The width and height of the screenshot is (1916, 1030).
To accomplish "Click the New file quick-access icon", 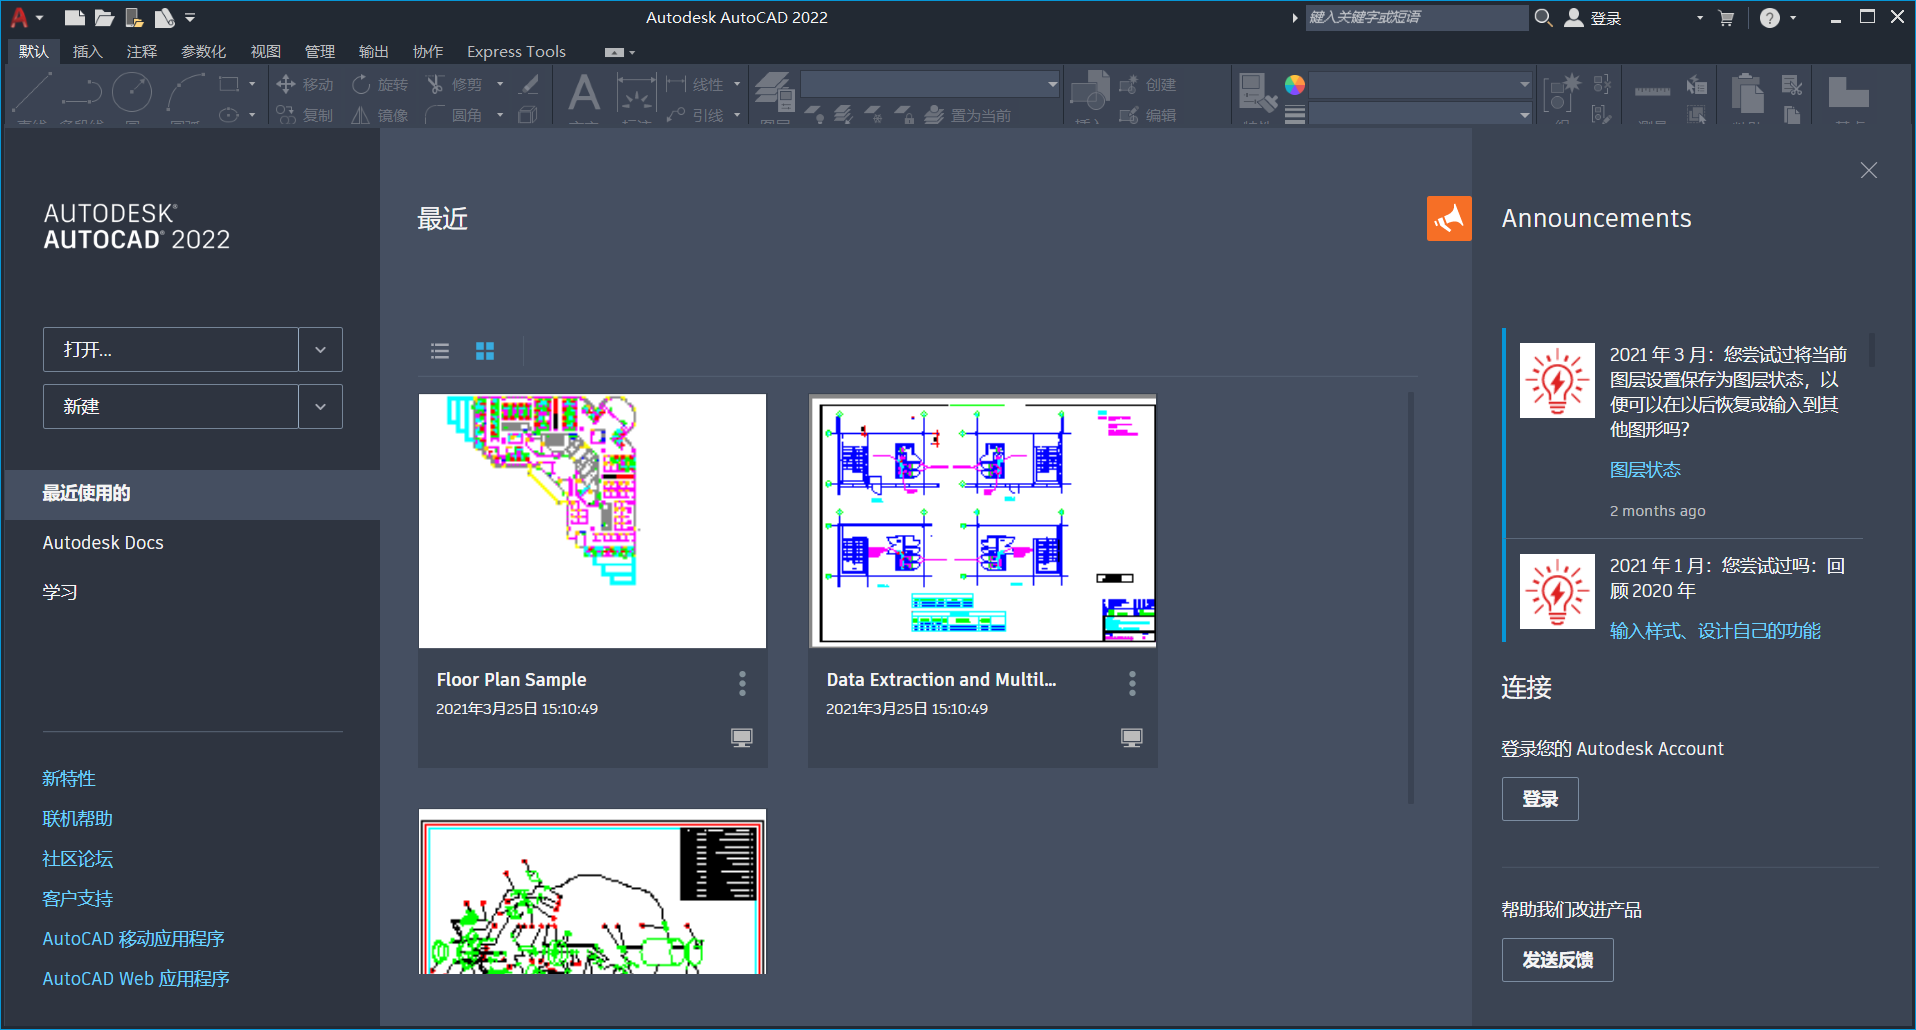I will tap(74, 17).
